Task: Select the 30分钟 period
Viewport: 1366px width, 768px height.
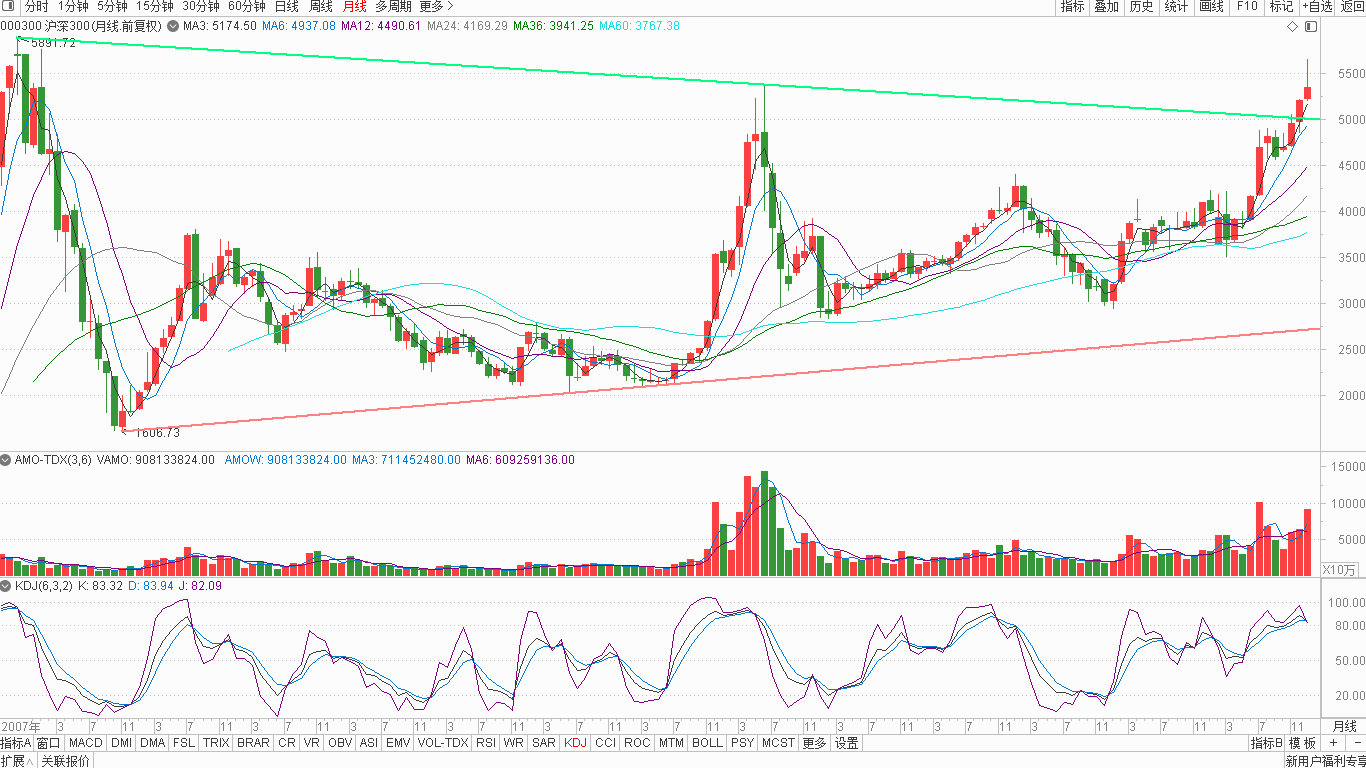Action: click(200, 6)
